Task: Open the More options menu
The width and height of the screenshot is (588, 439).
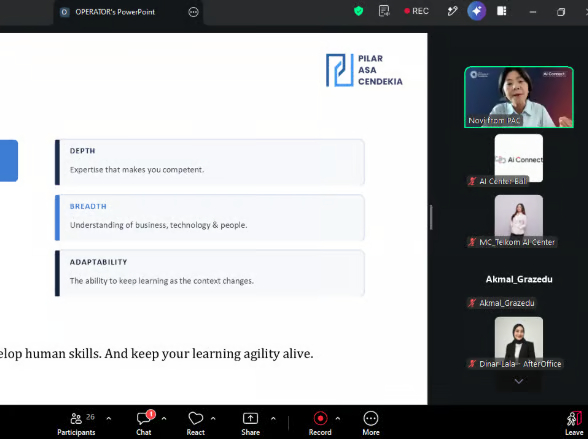Action: [371, 424]
